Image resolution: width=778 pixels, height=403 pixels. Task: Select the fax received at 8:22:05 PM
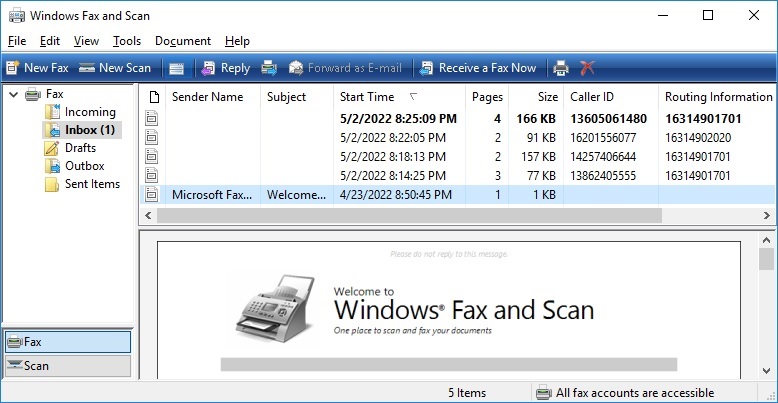[458, 137]
